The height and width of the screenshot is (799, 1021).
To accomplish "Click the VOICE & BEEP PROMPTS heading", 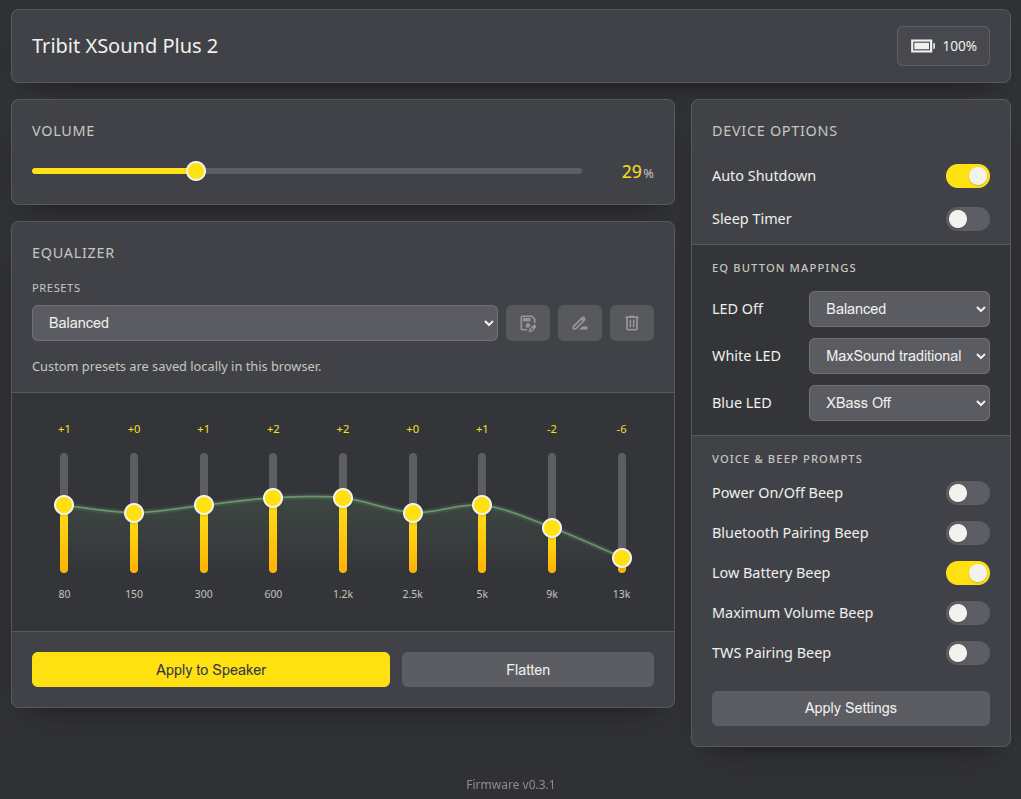I will (x=787, y=459).
